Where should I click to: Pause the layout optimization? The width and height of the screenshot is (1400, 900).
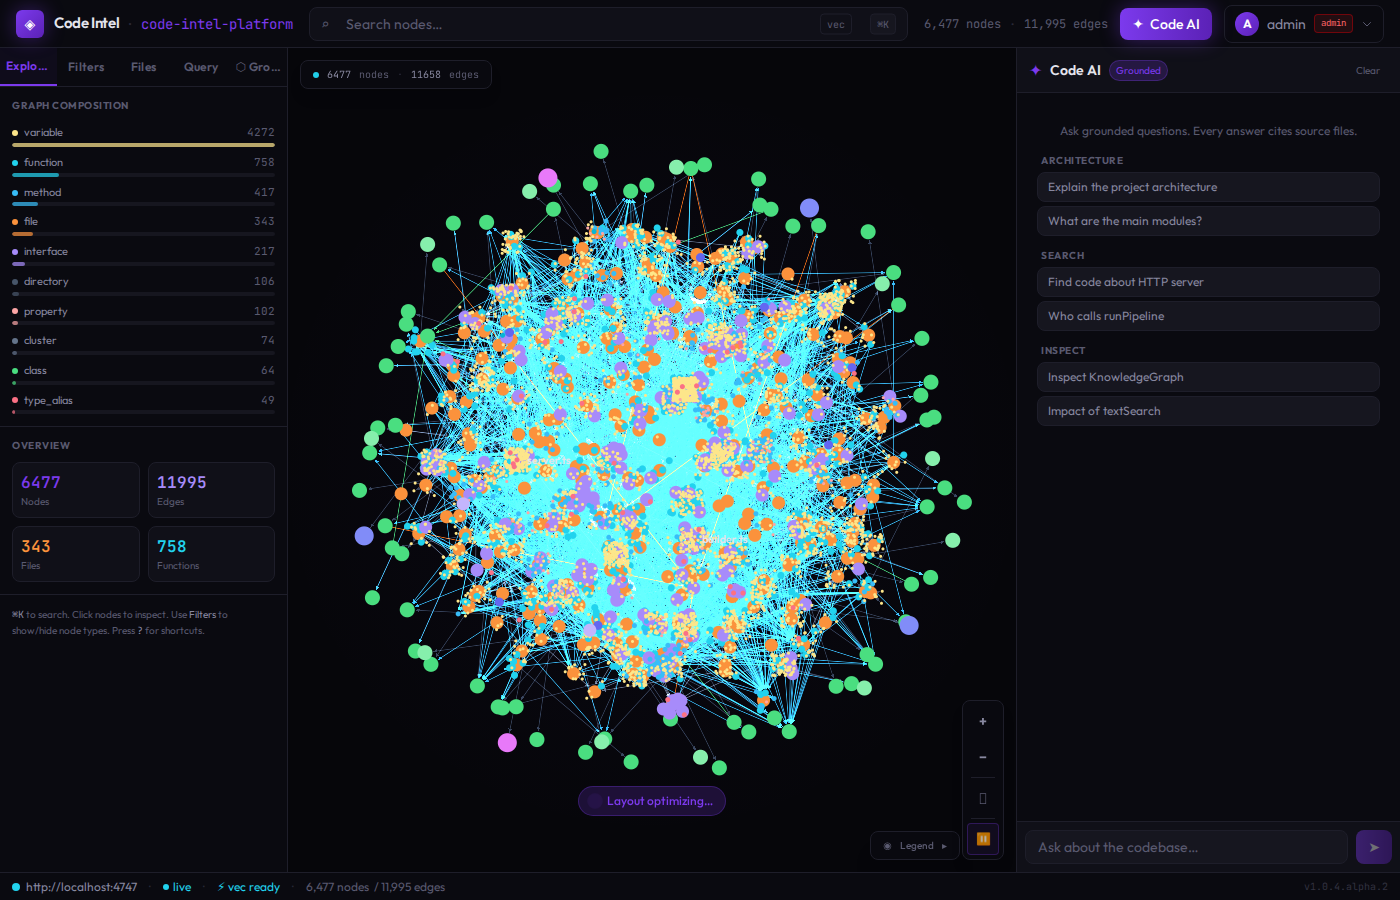coord(983,839)
